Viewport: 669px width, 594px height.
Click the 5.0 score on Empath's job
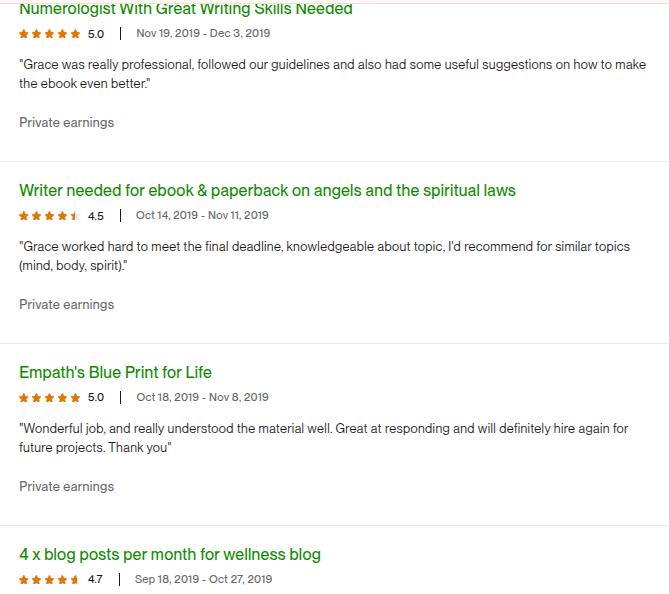(96, 397)
